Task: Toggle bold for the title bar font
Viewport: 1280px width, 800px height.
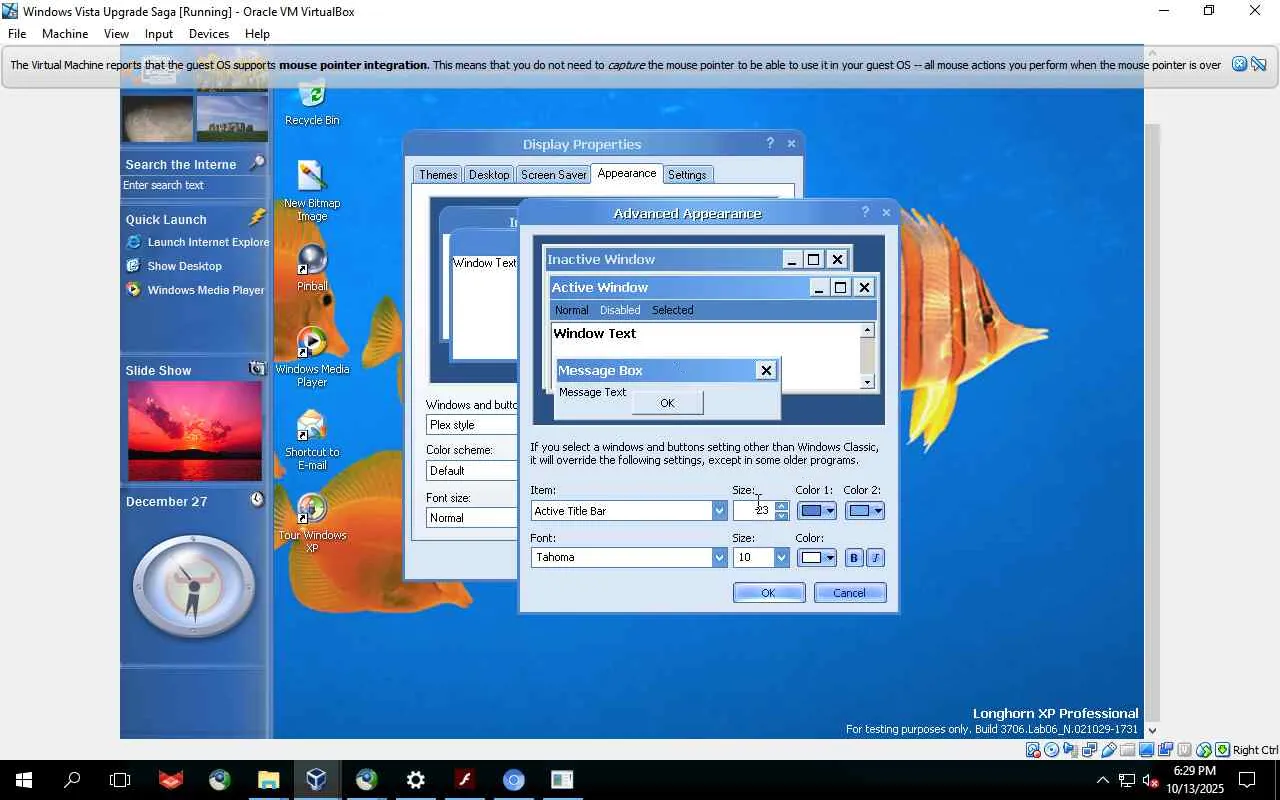Action: coord(854,558)
